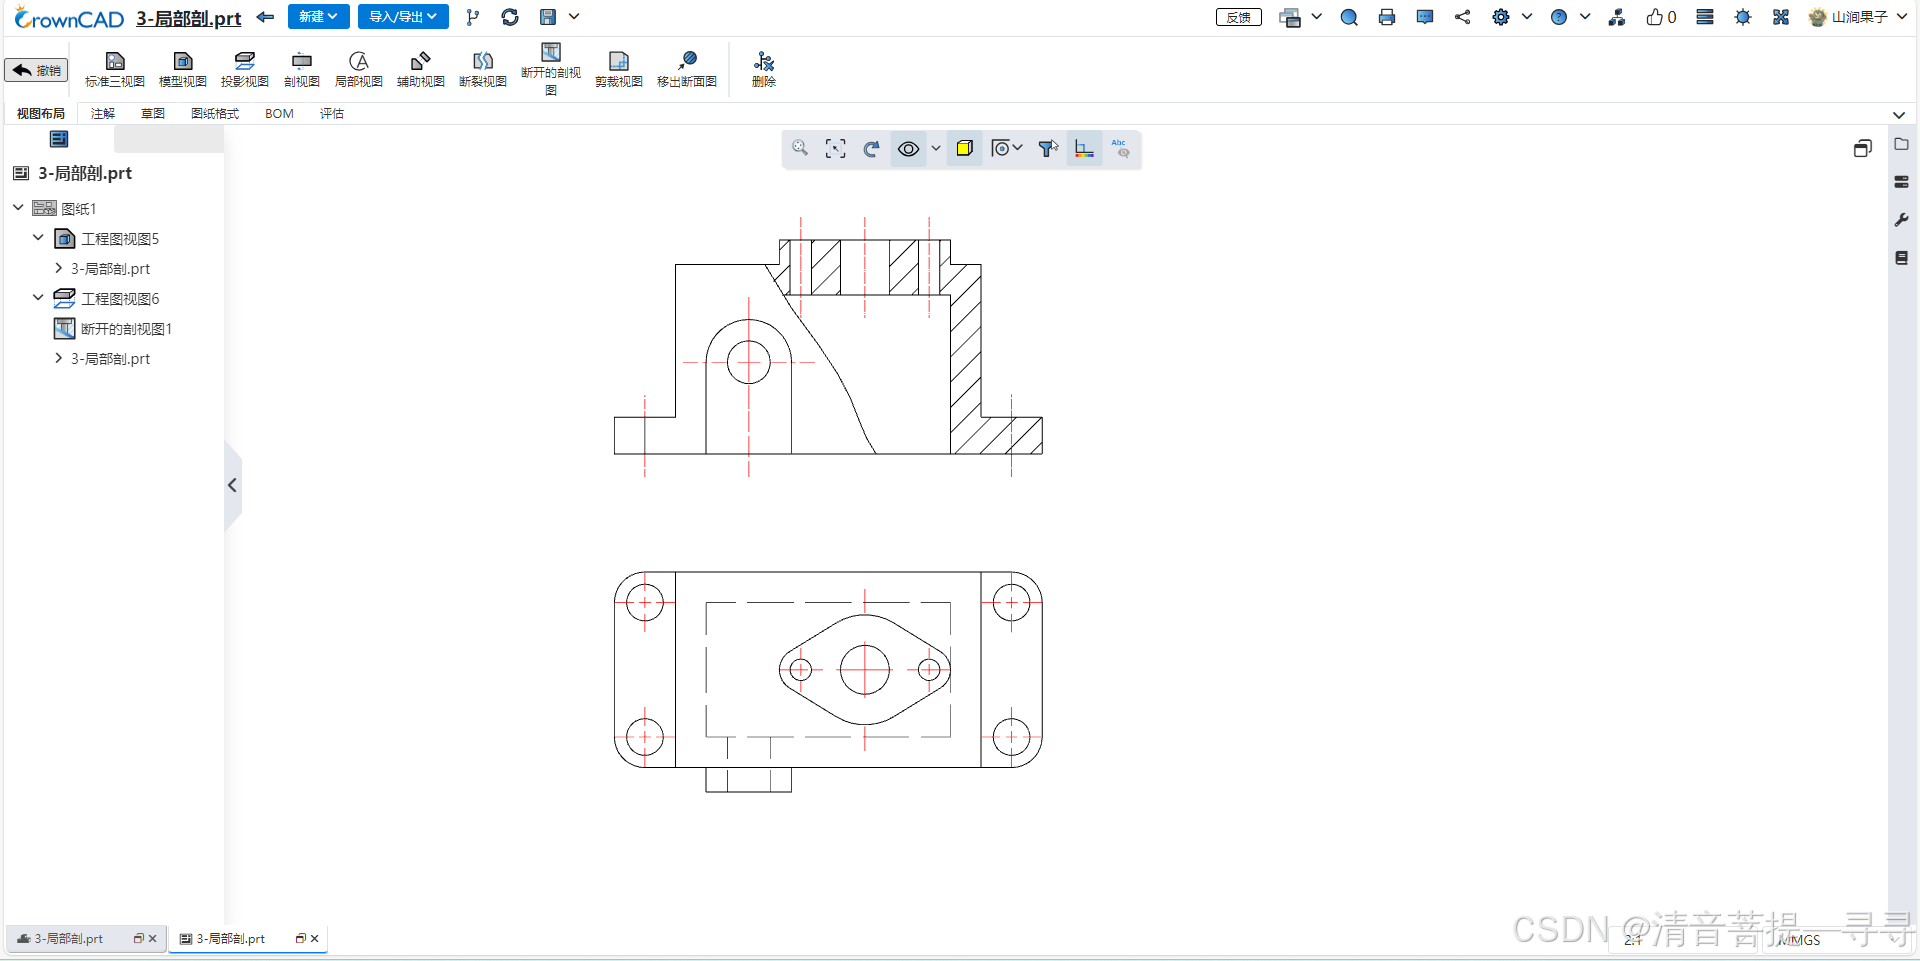Open the filter funnel tool in view toolbar
Viewport: 1920px width, 961px height.
pos(1048,149)
